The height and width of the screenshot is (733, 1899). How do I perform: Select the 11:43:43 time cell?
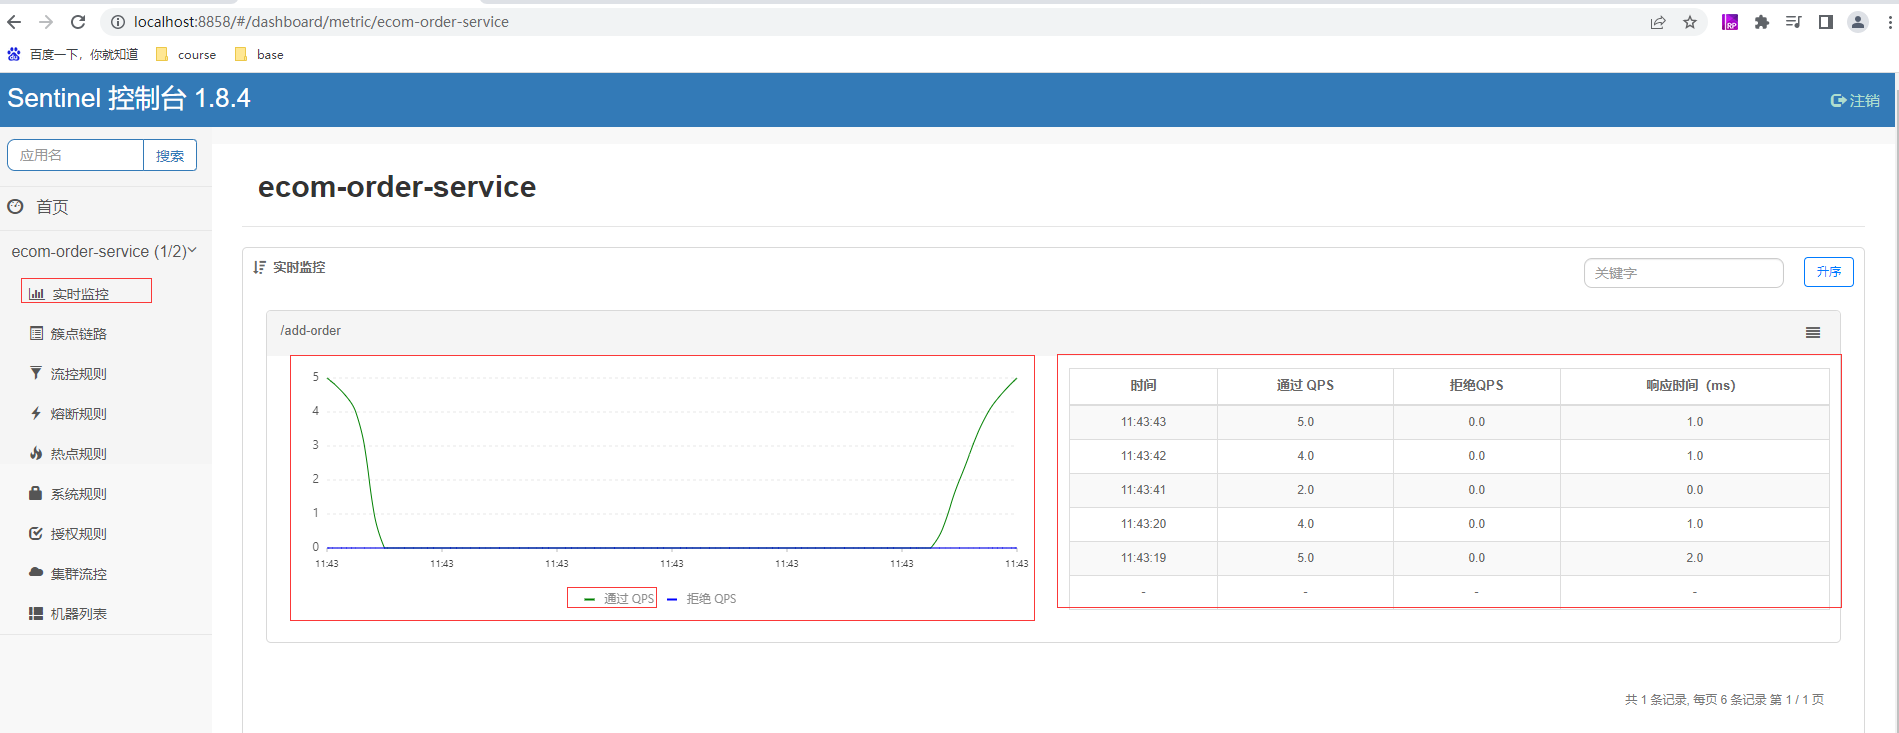(x=1143, y=422)
